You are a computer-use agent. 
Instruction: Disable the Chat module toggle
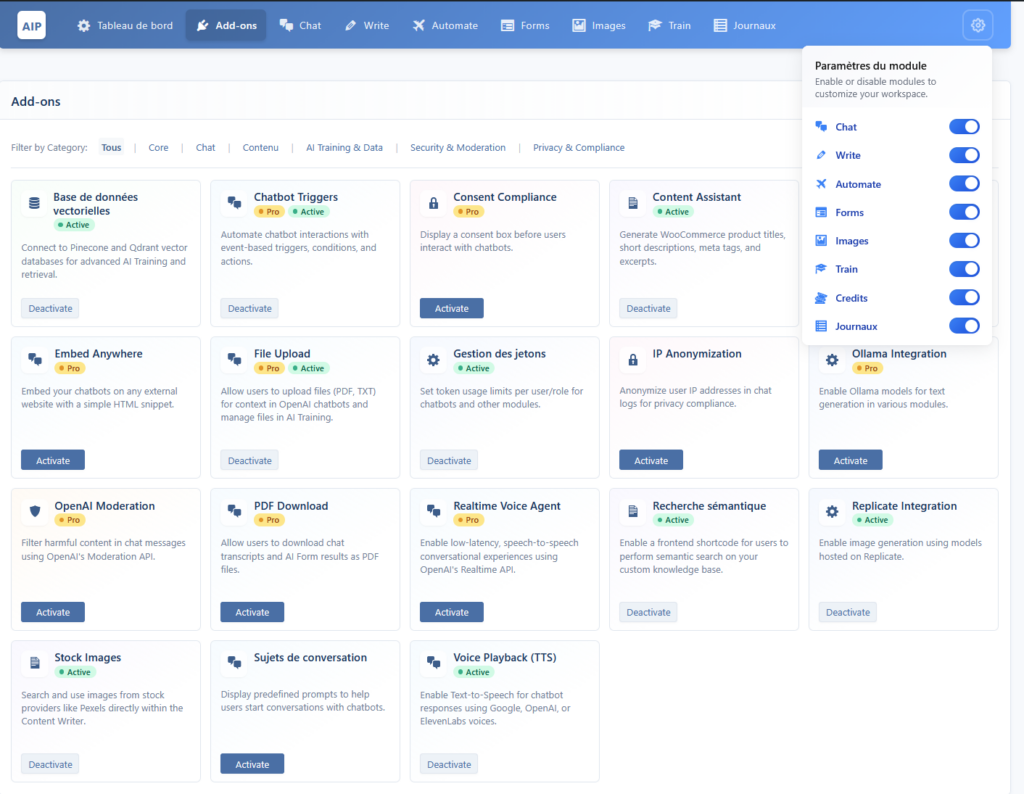pos(963,127)
